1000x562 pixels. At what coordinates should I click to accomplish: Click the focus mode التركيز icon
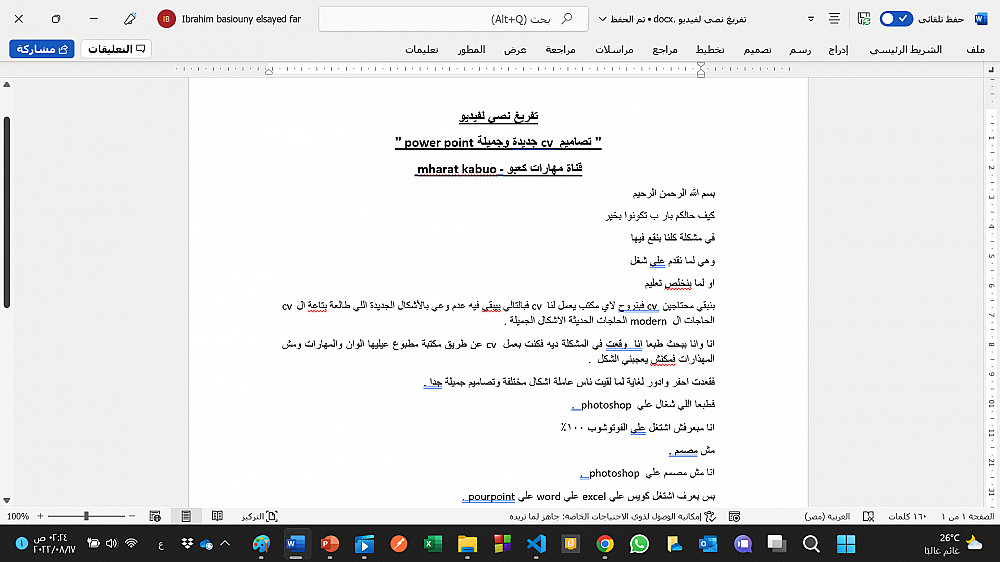click(x=272, y=516)
